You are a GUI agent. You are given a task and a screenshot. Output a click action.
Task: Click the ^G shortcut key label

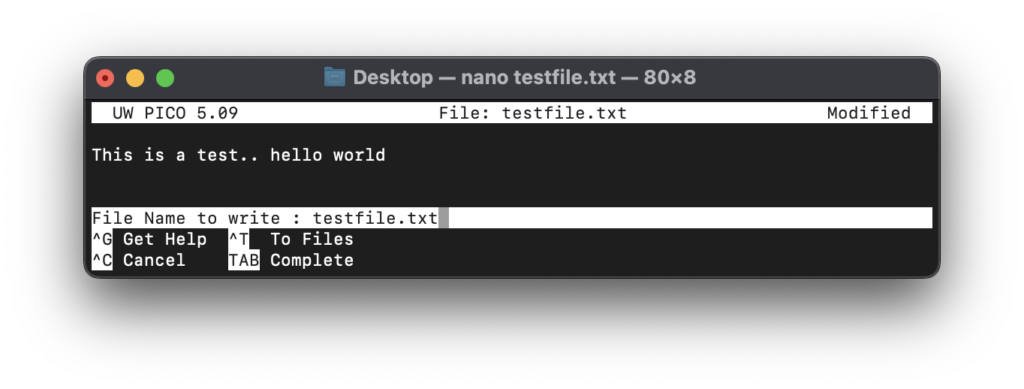102,240
